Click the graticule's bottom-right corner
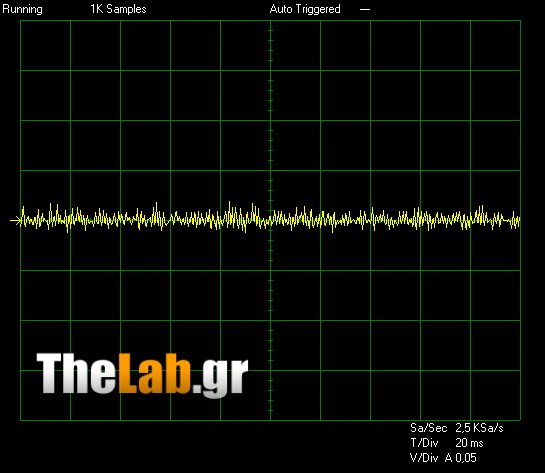Screen dimensions: 545x473 coord(520,420)
